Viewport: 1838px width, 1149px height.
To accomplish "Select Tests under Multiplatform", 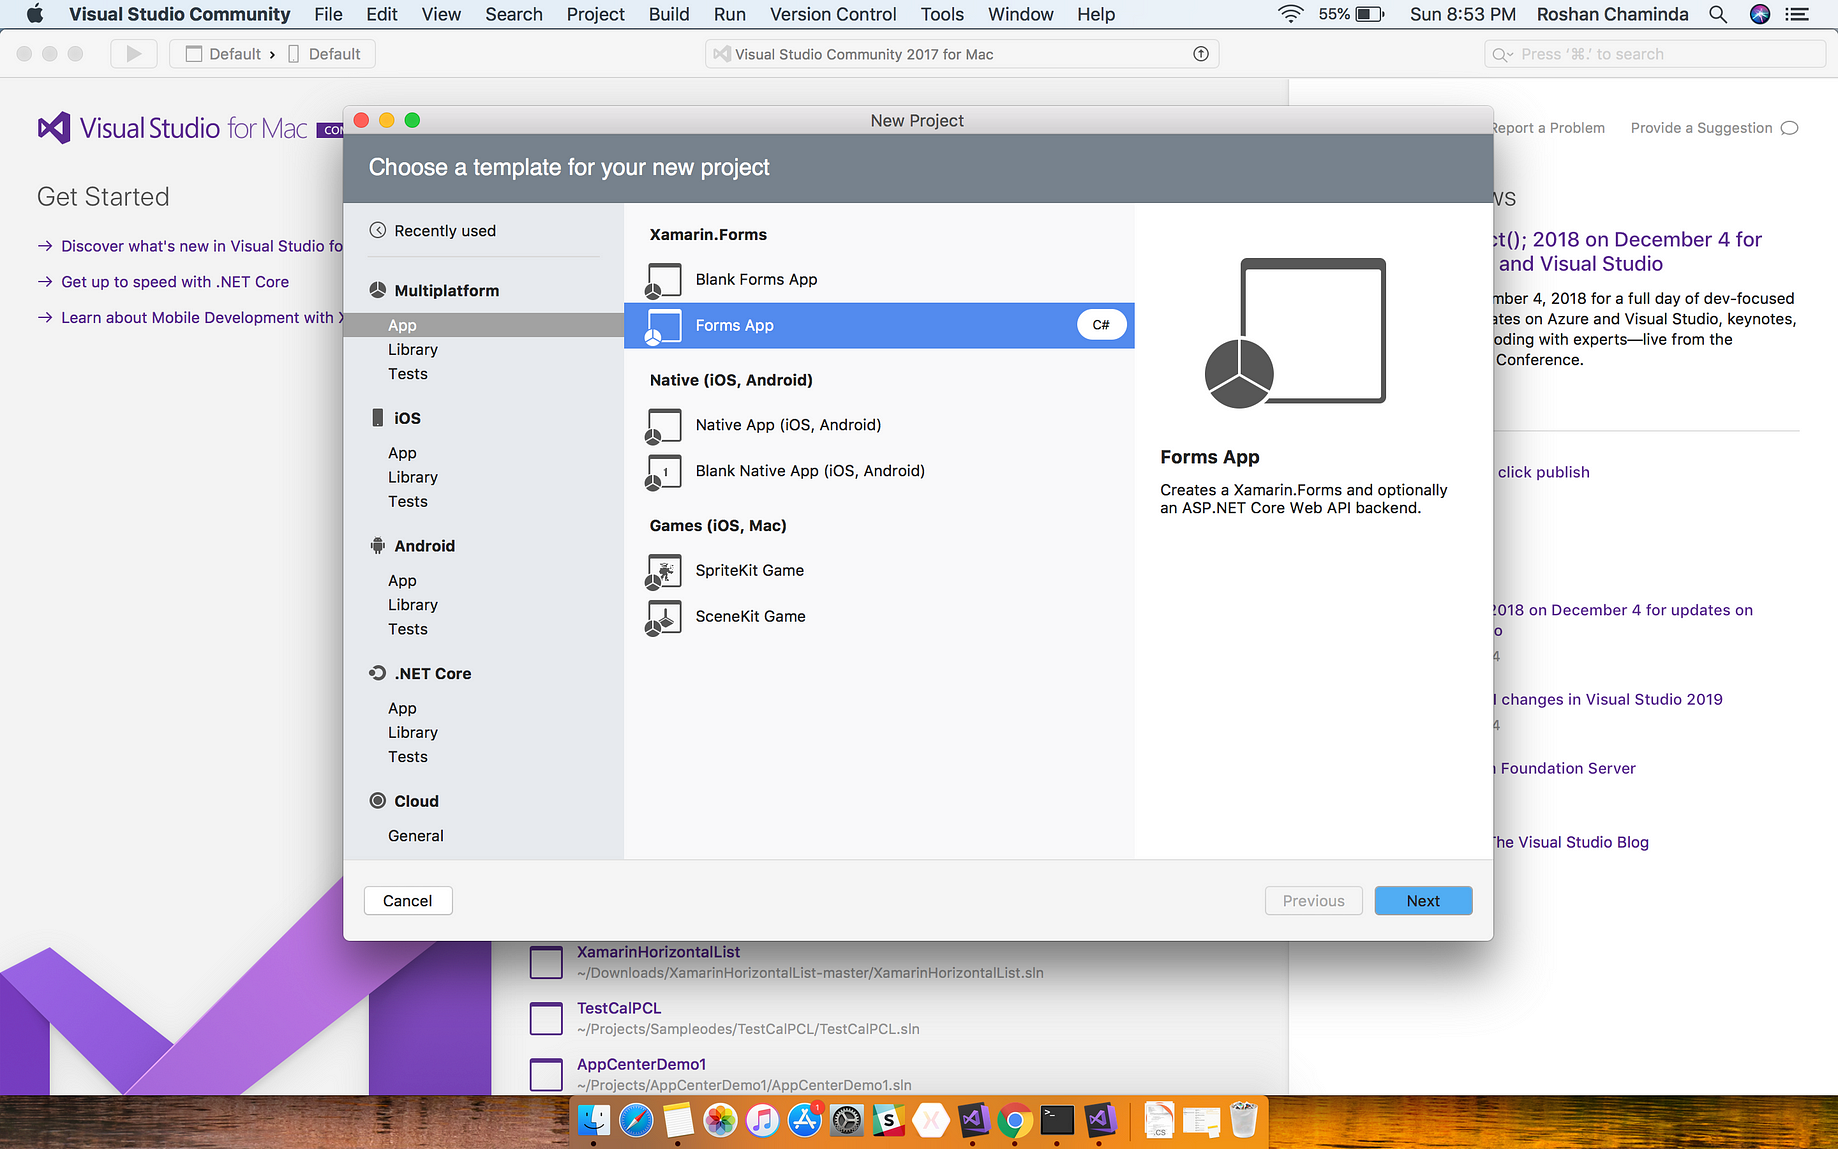I will point(408,374).
